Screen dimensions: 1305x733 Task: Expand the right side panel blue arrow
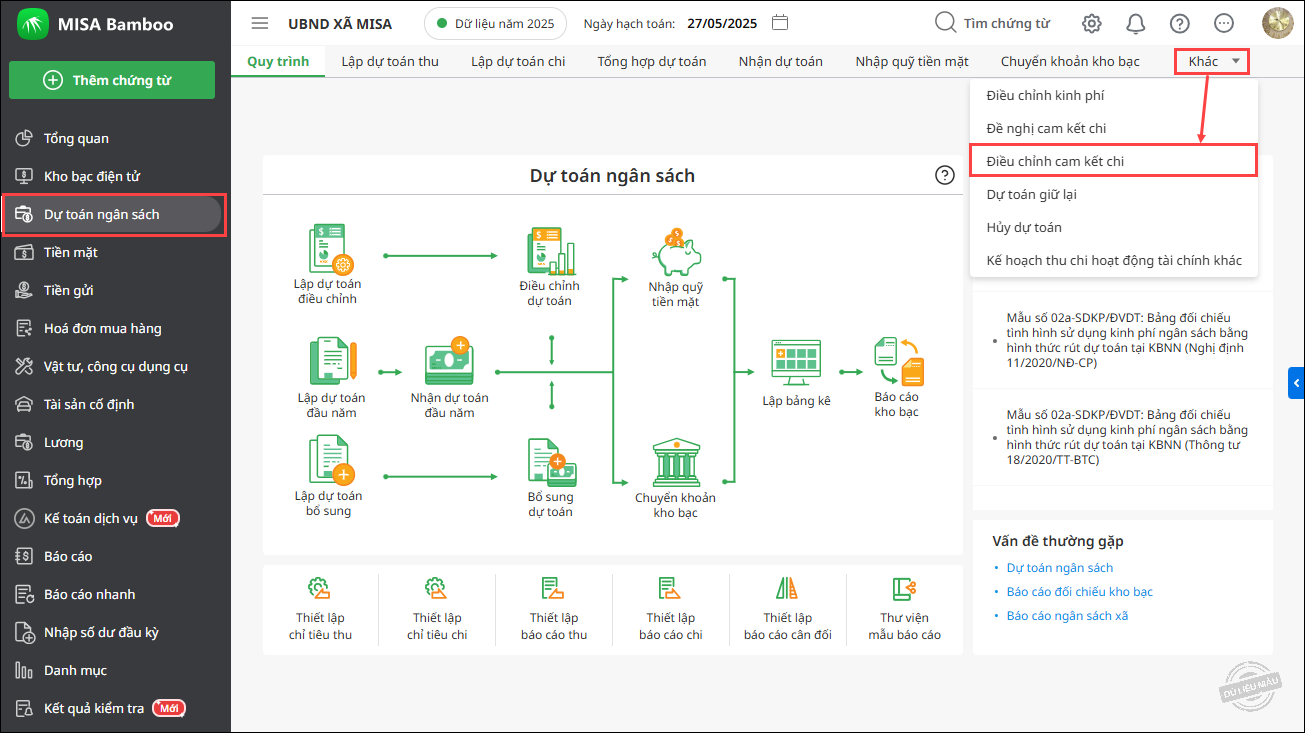[1296, 382]
